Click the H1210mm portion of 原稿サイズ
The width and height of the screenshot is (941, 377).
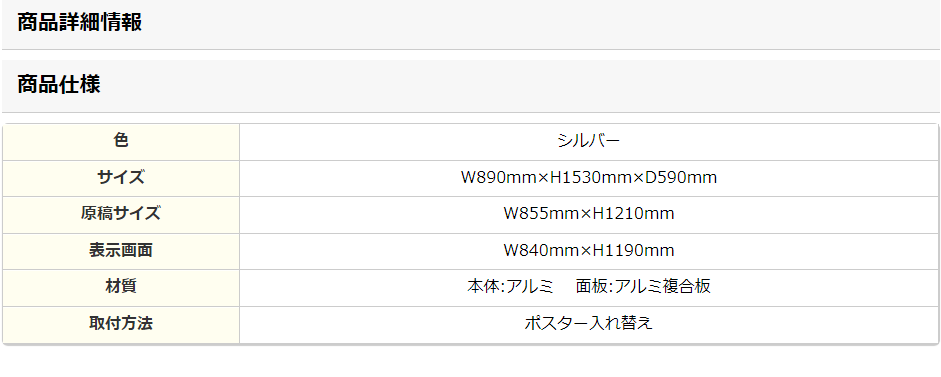[x=633, y=214]
